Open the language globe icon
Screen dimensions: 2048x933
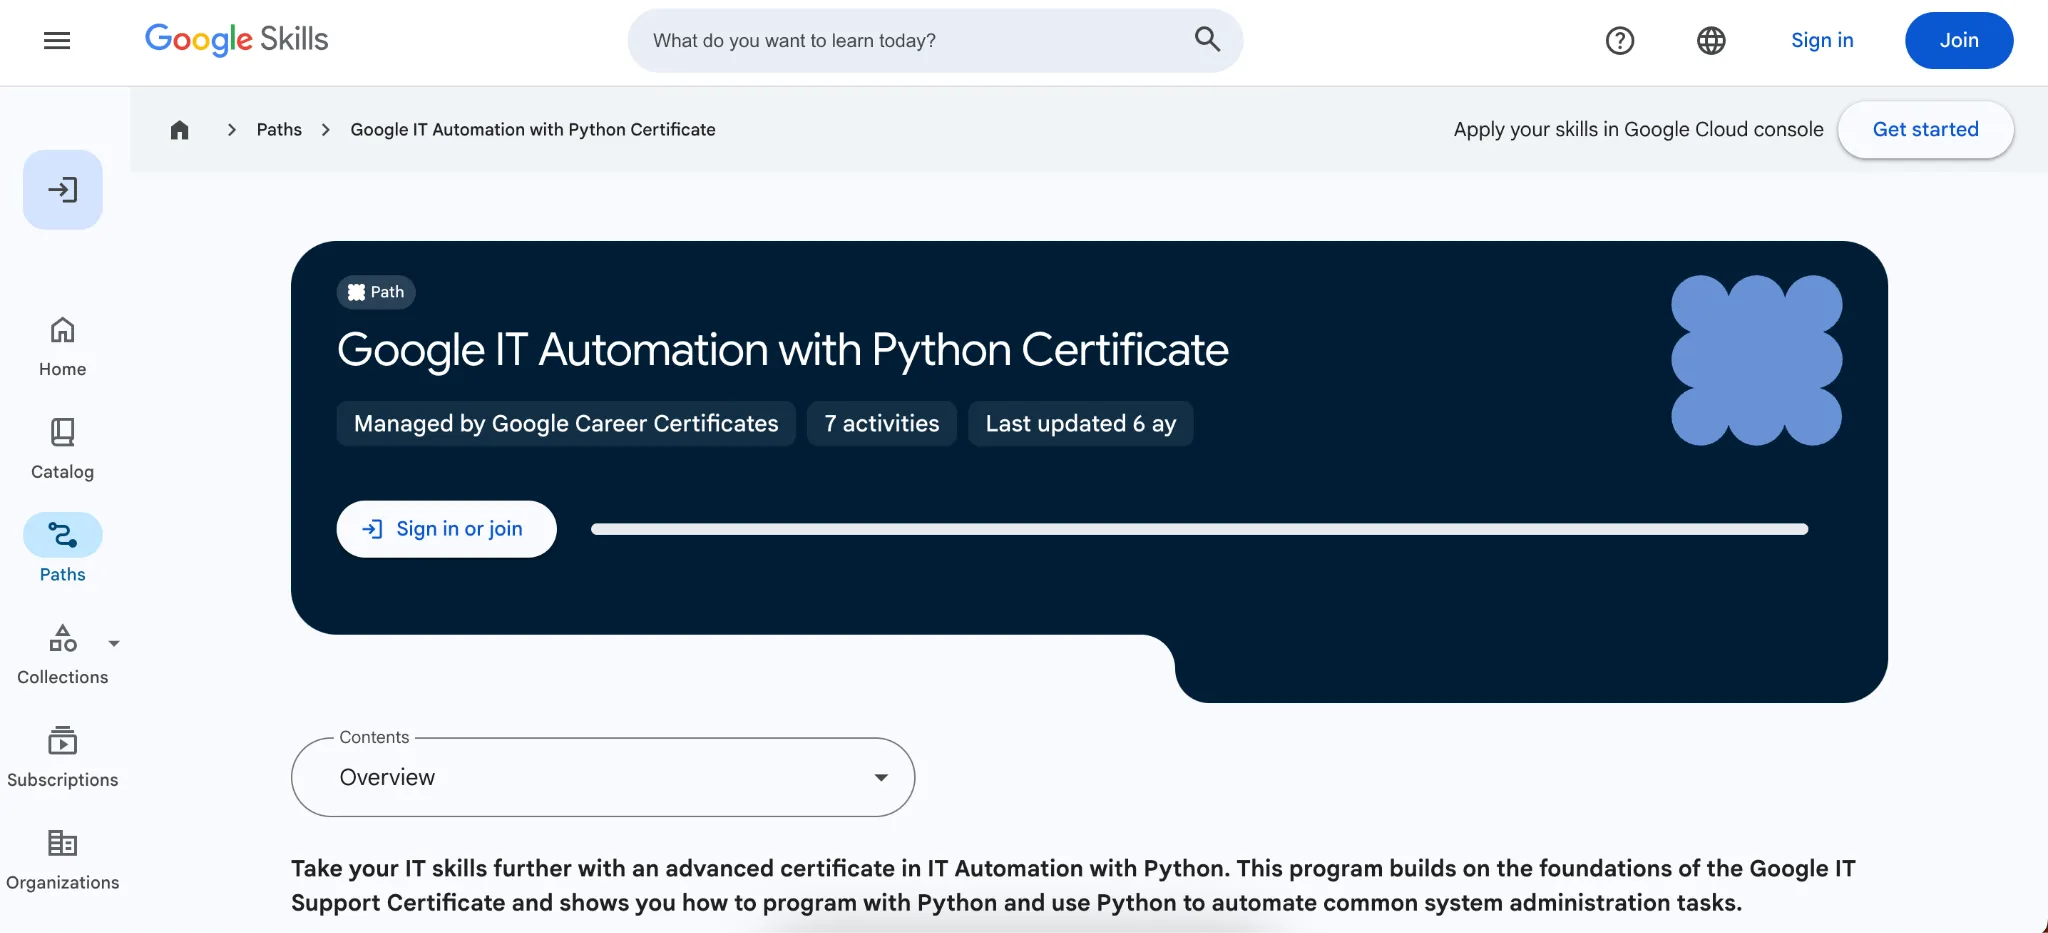[x=1711, y=41]
